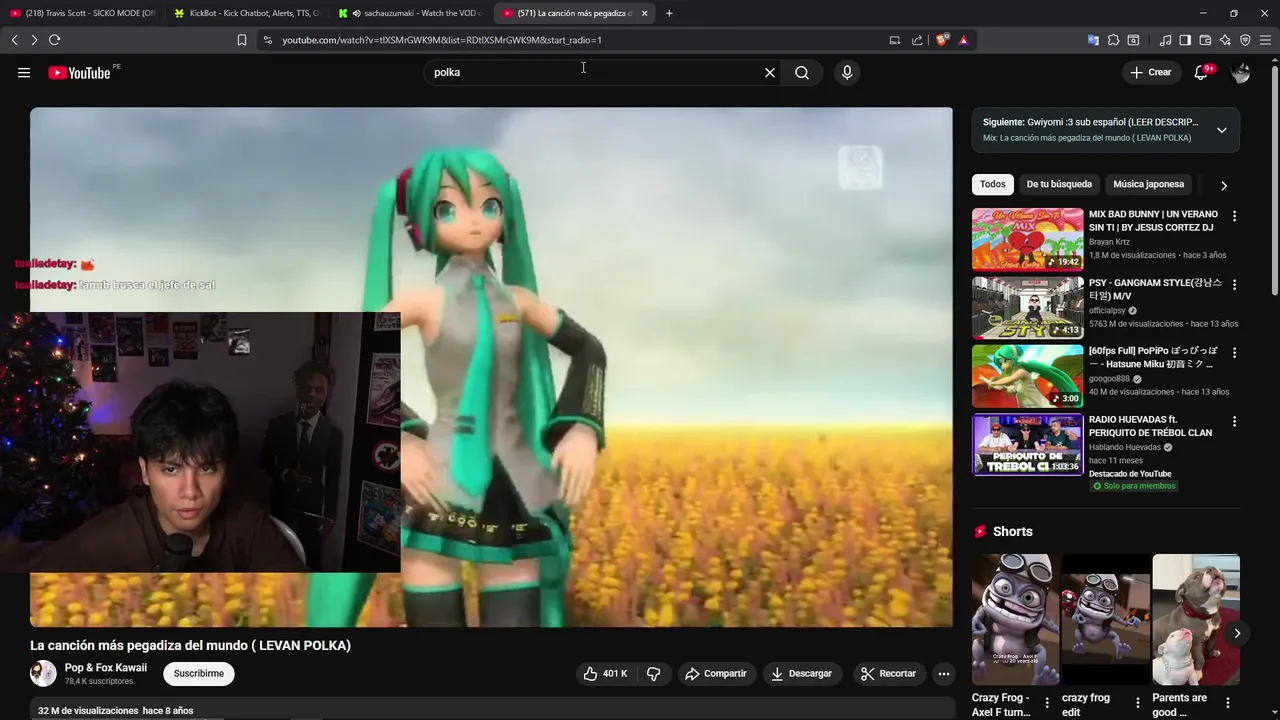The image size is (1280, 720).
Task: Show next Shorts with arrow button
Action: (x=1237, y=633)
